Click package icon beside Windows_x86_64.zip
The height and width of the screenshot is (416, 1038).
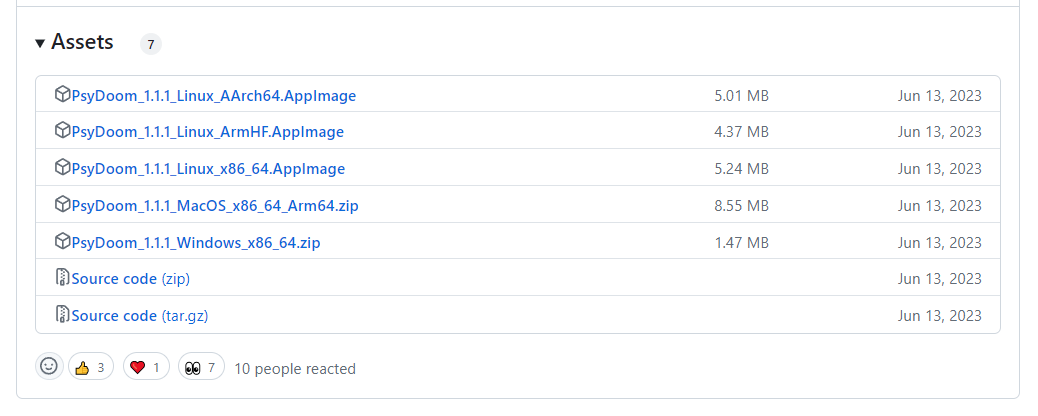(62, 242)
